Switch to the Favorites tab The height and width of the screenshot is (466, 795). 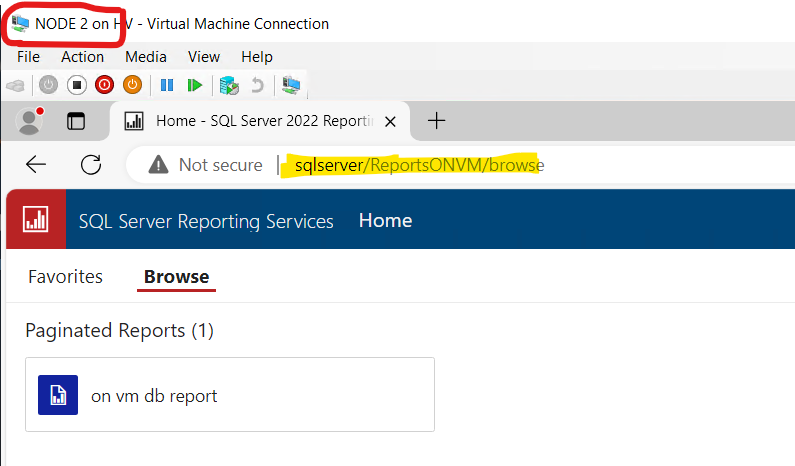click(x=65, y=277)
